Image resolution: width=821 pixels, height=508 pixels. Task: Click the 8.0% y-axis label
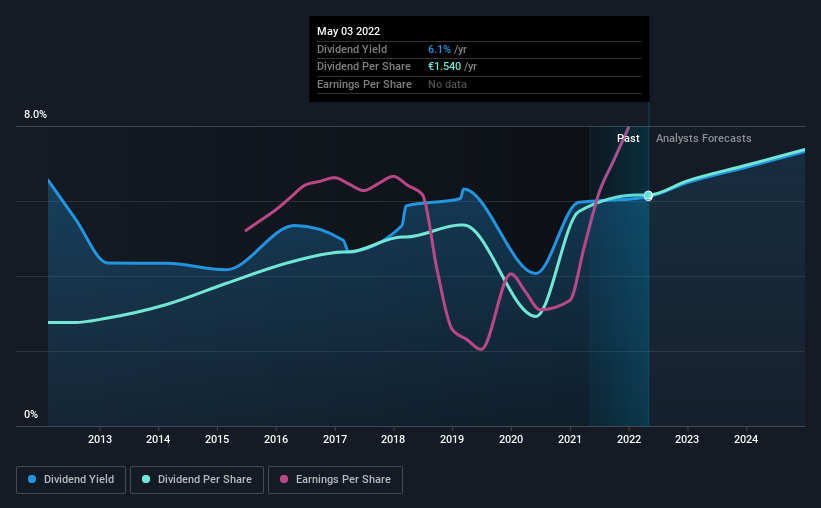click(x=35, y=114)
